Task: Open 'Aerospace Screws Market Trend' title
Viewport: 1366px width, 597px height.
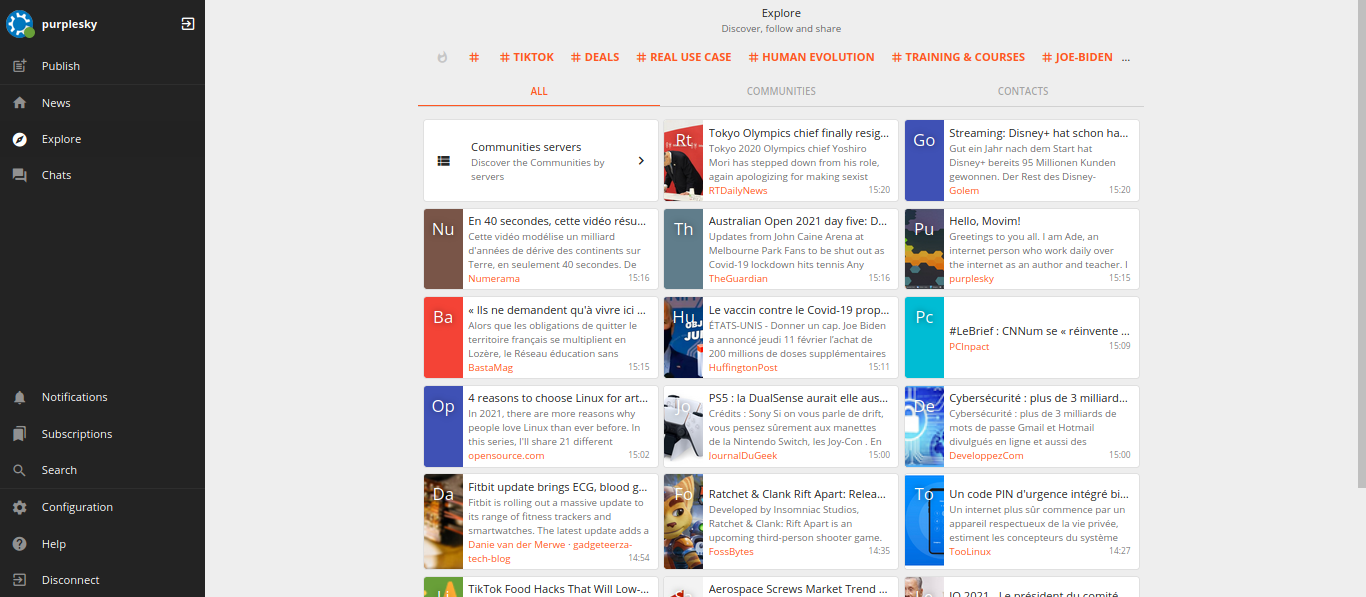Action: [798, 589]
